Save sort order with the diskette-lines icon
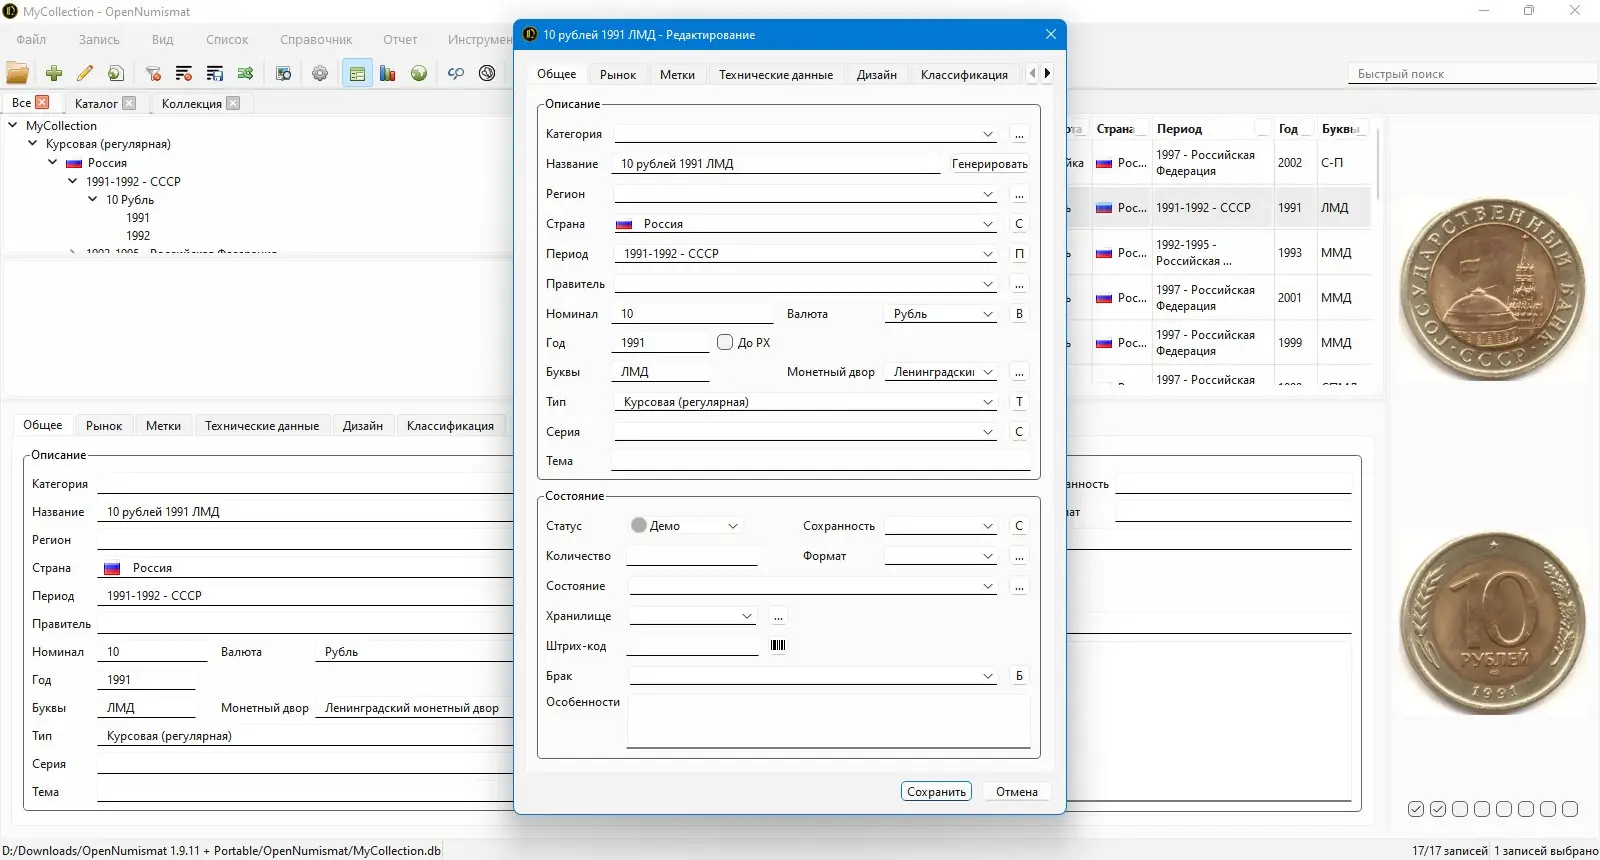The width and height of the screenshot is (1600, 860). [x=215, y=73]
